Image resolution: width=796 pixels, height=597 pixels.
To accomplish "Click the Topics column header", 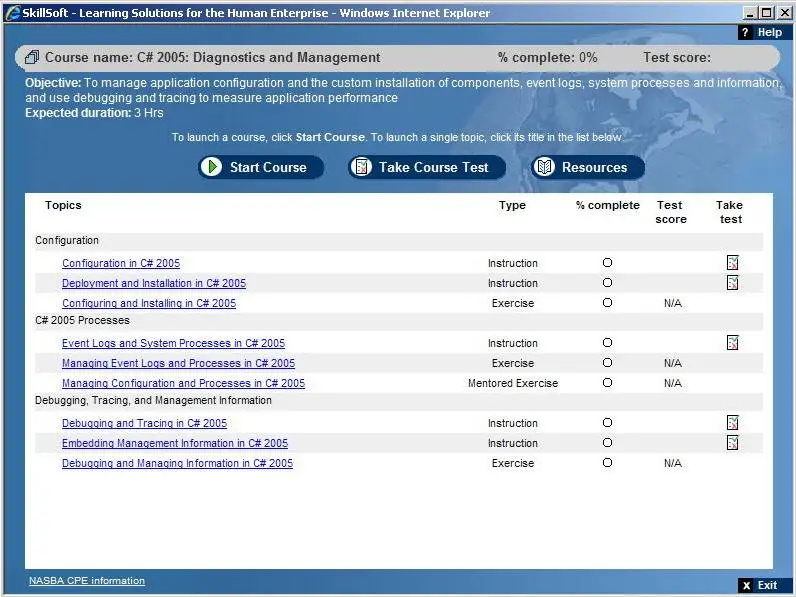I will [x=63, y=205].
